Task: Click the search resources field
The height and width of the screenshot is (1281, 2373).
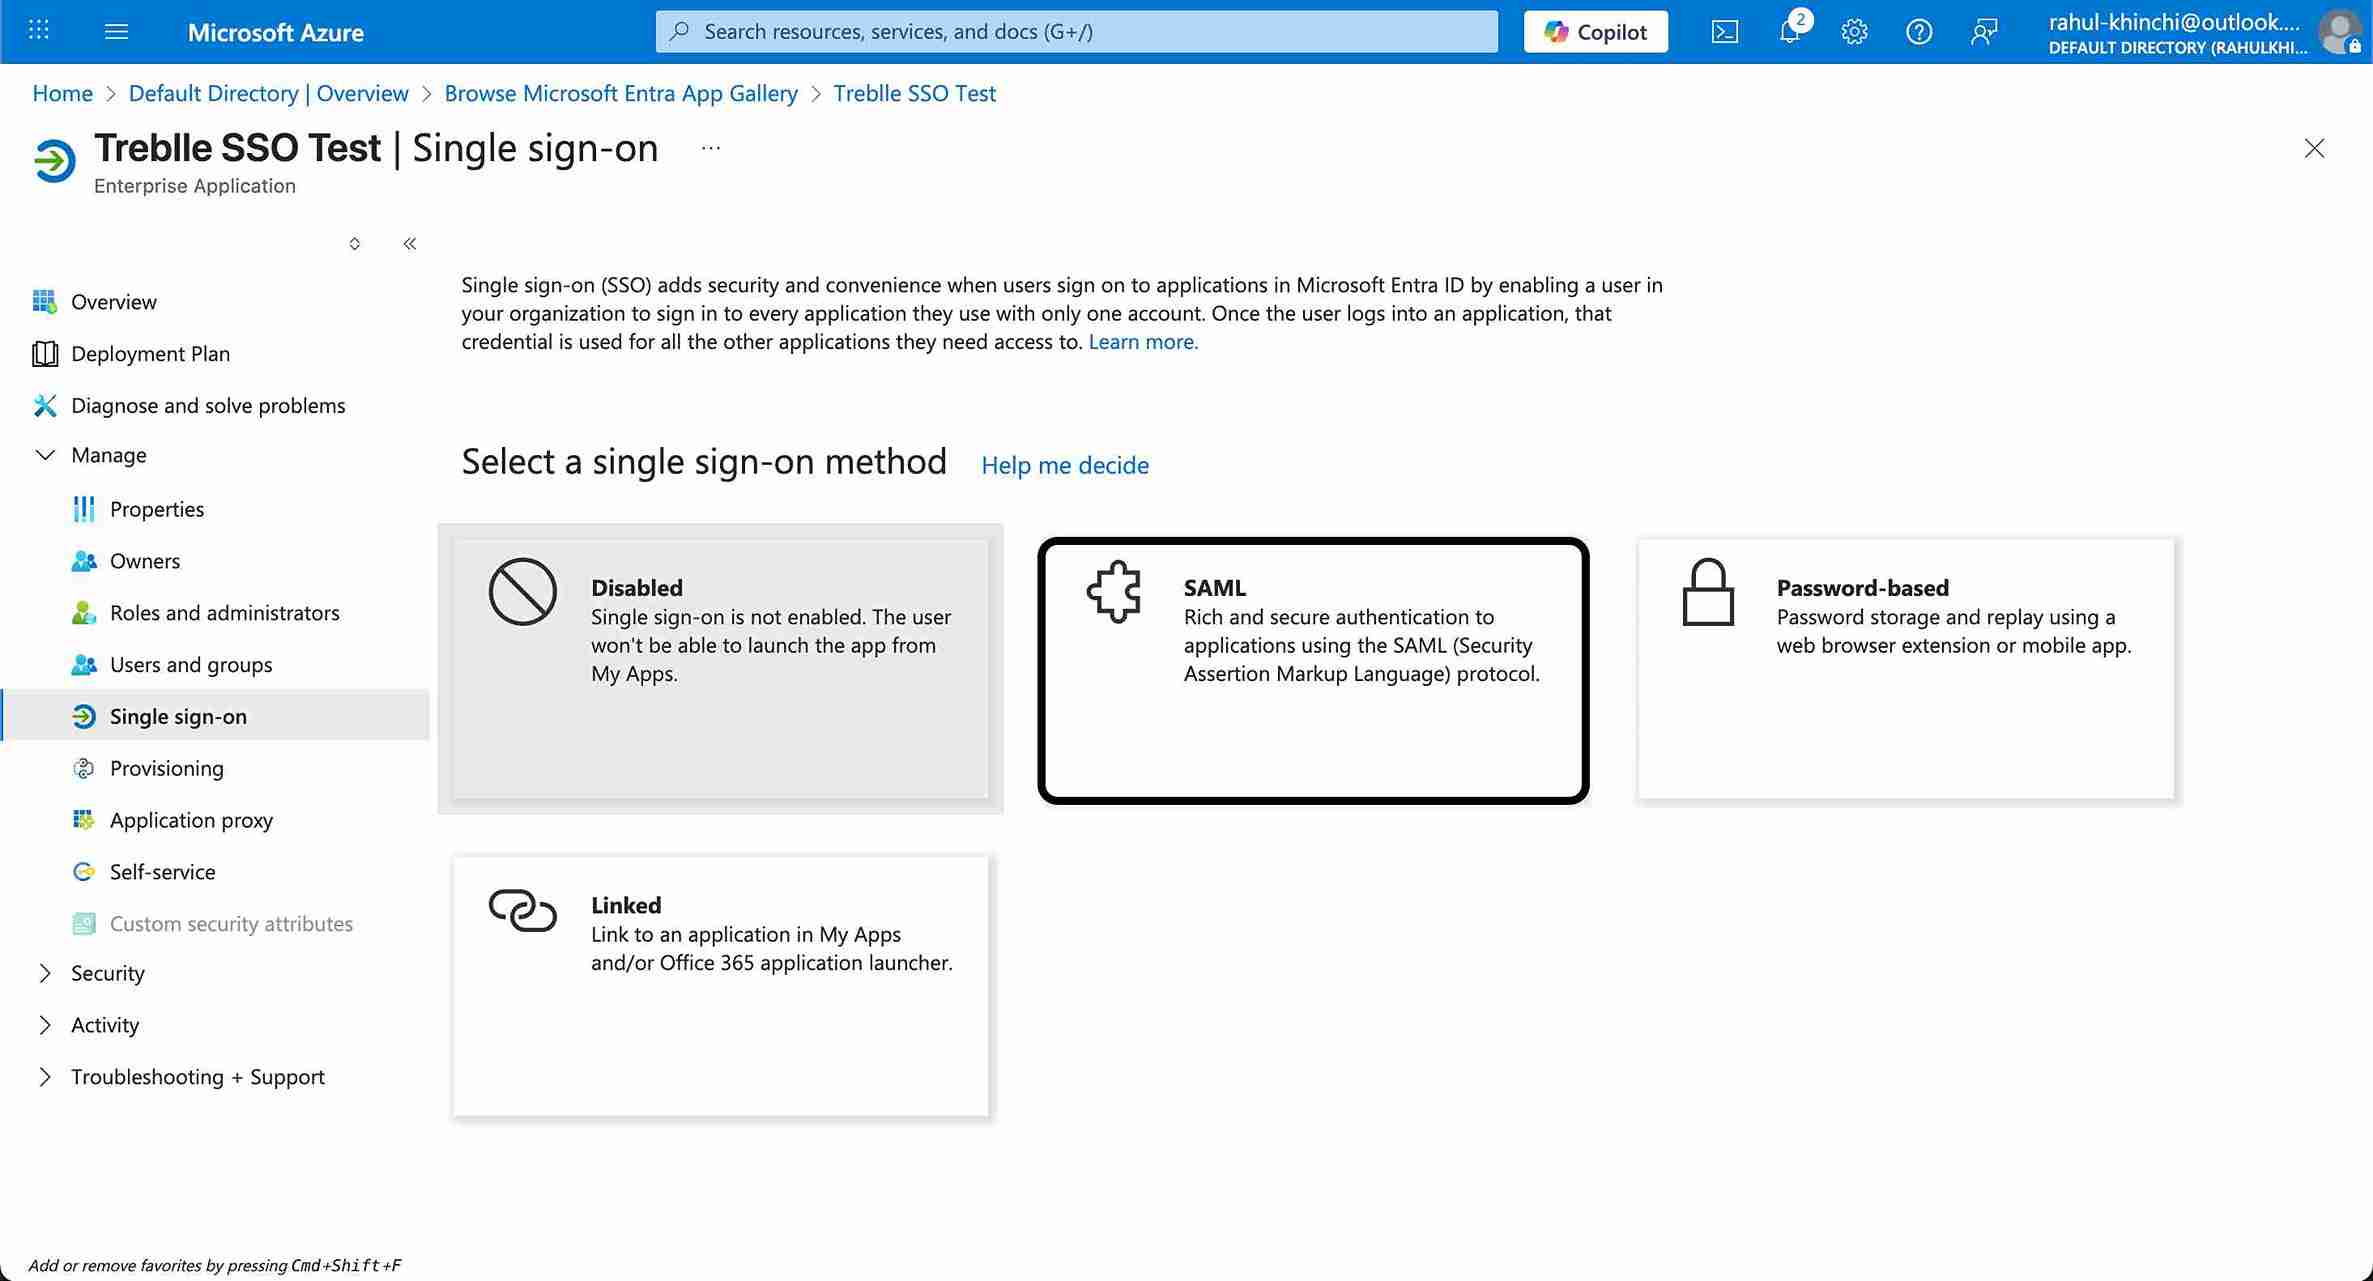Action: coord(1075,31)
